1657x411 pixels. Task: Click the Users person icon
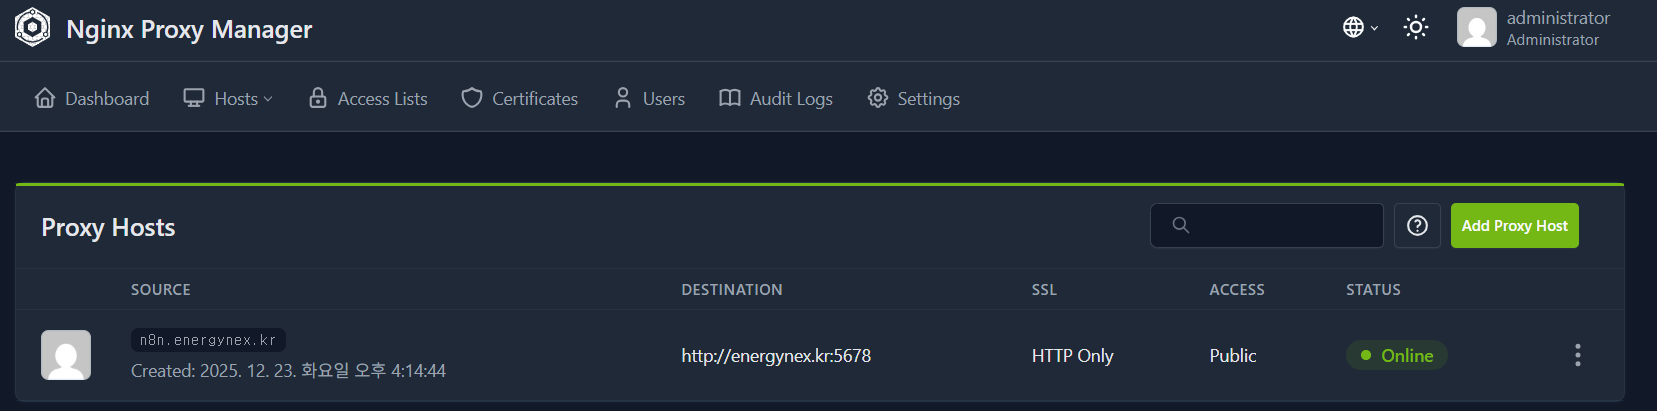click(x=623, y=98)
